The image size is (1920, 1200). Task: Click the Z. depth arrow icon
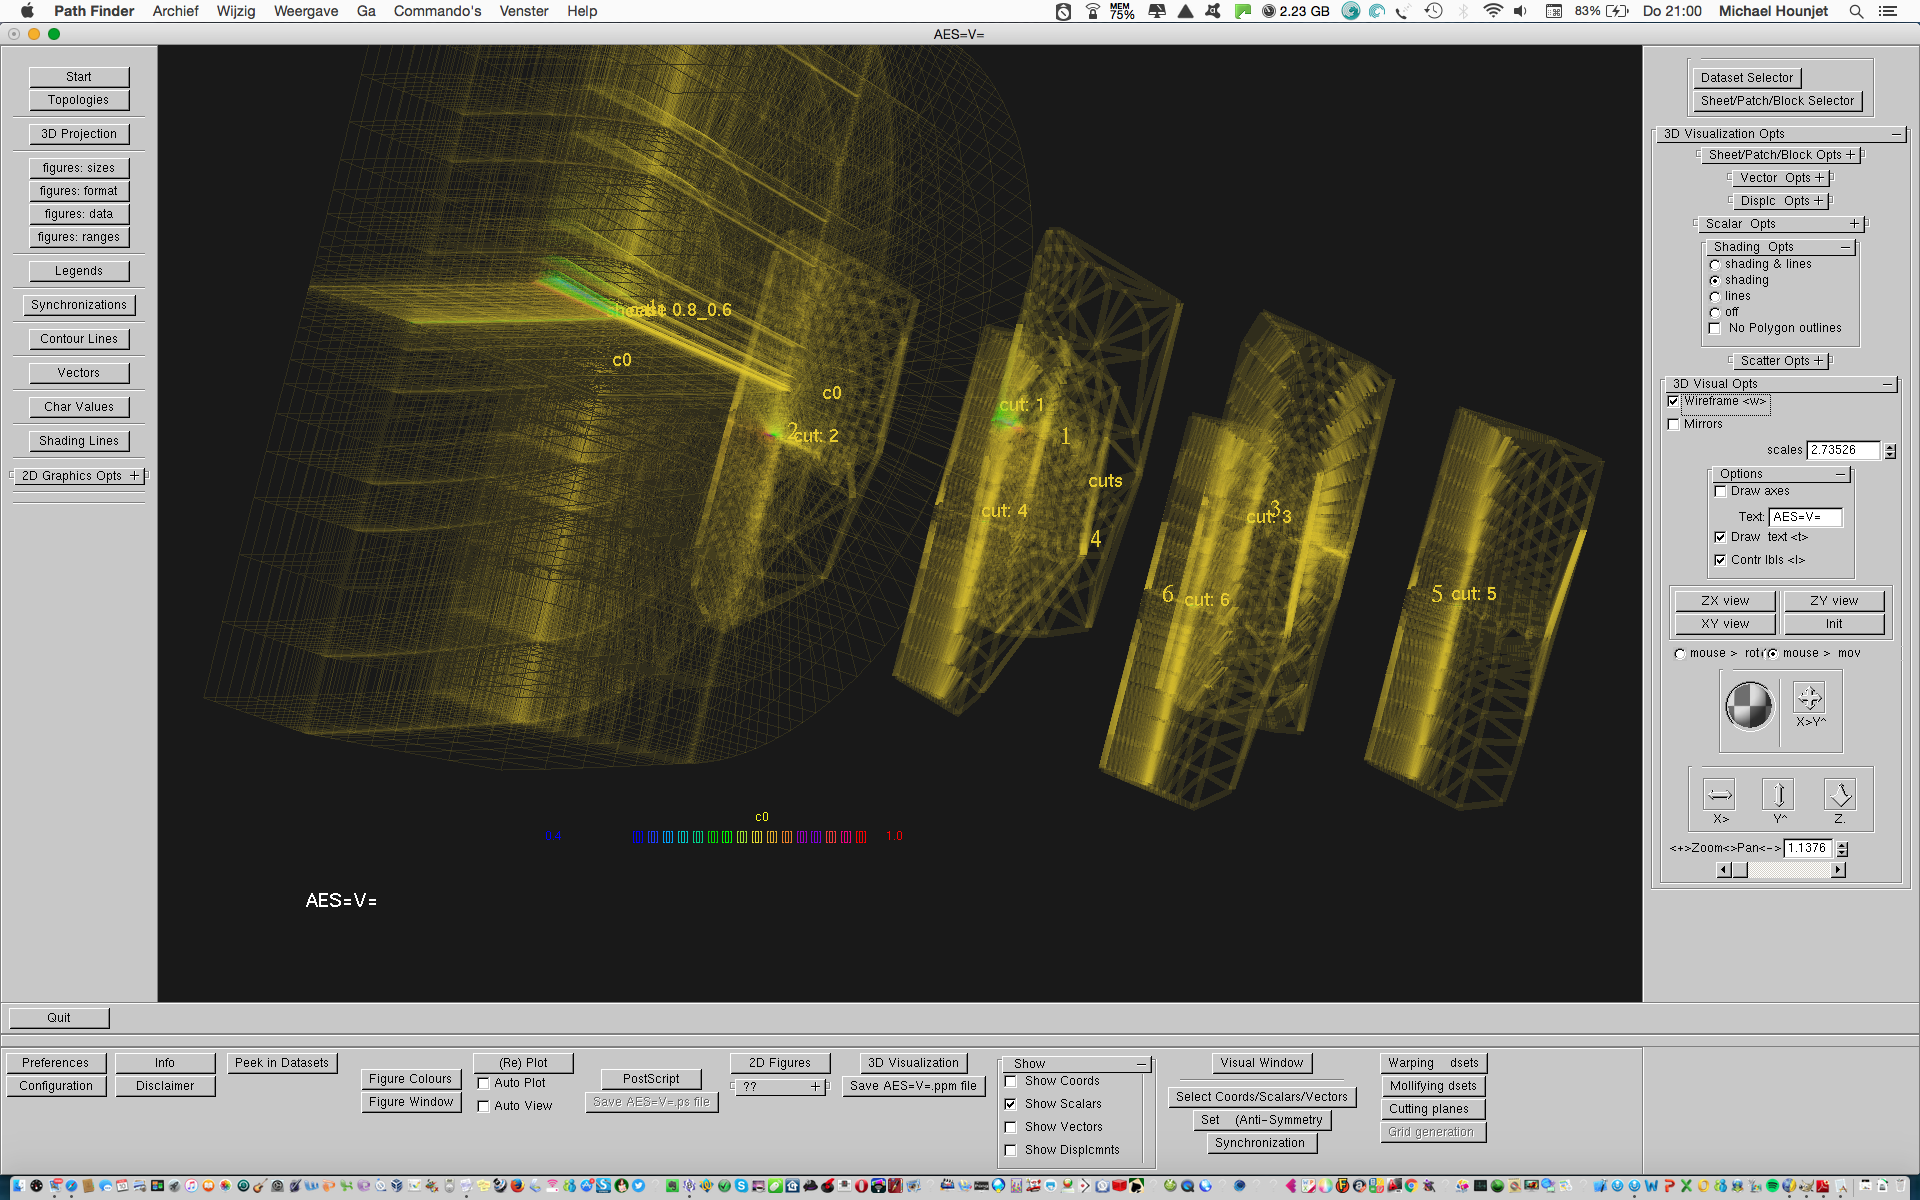tap(1840, 795)
